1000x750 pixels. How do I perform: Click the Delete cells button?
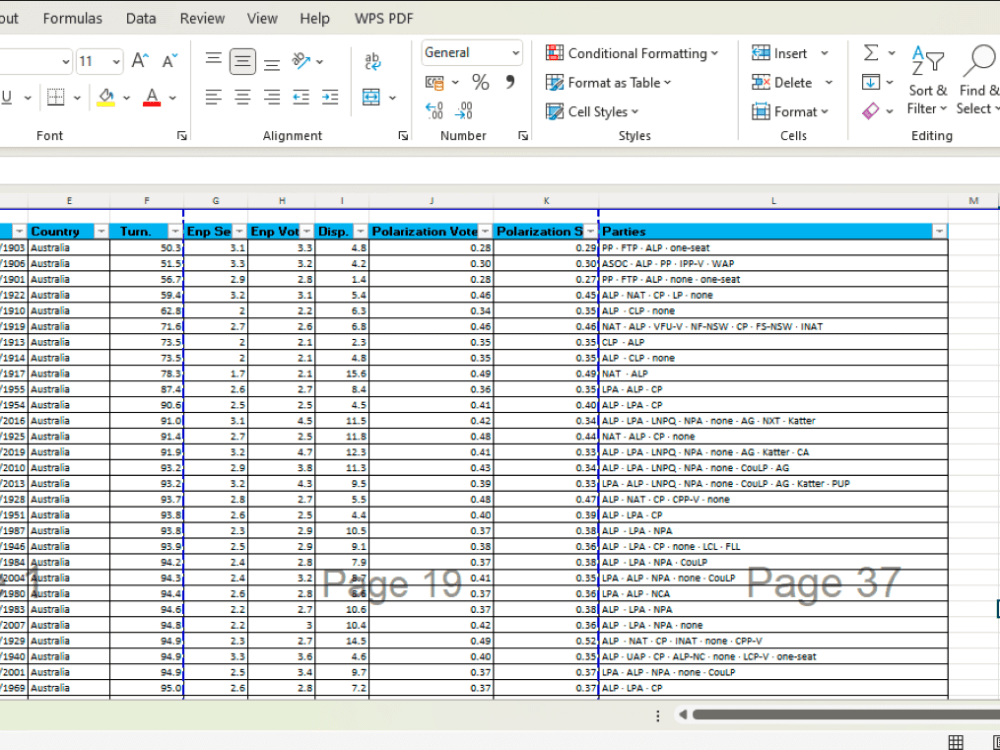point(782,83)
